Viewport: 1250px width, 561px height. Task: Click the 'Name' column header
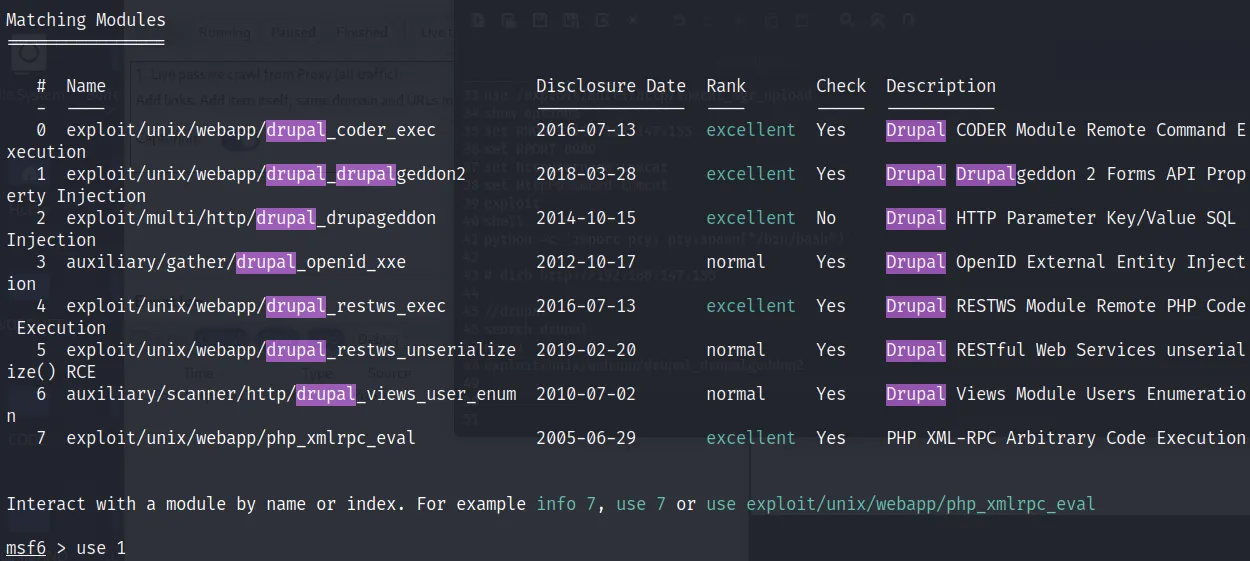86,86
